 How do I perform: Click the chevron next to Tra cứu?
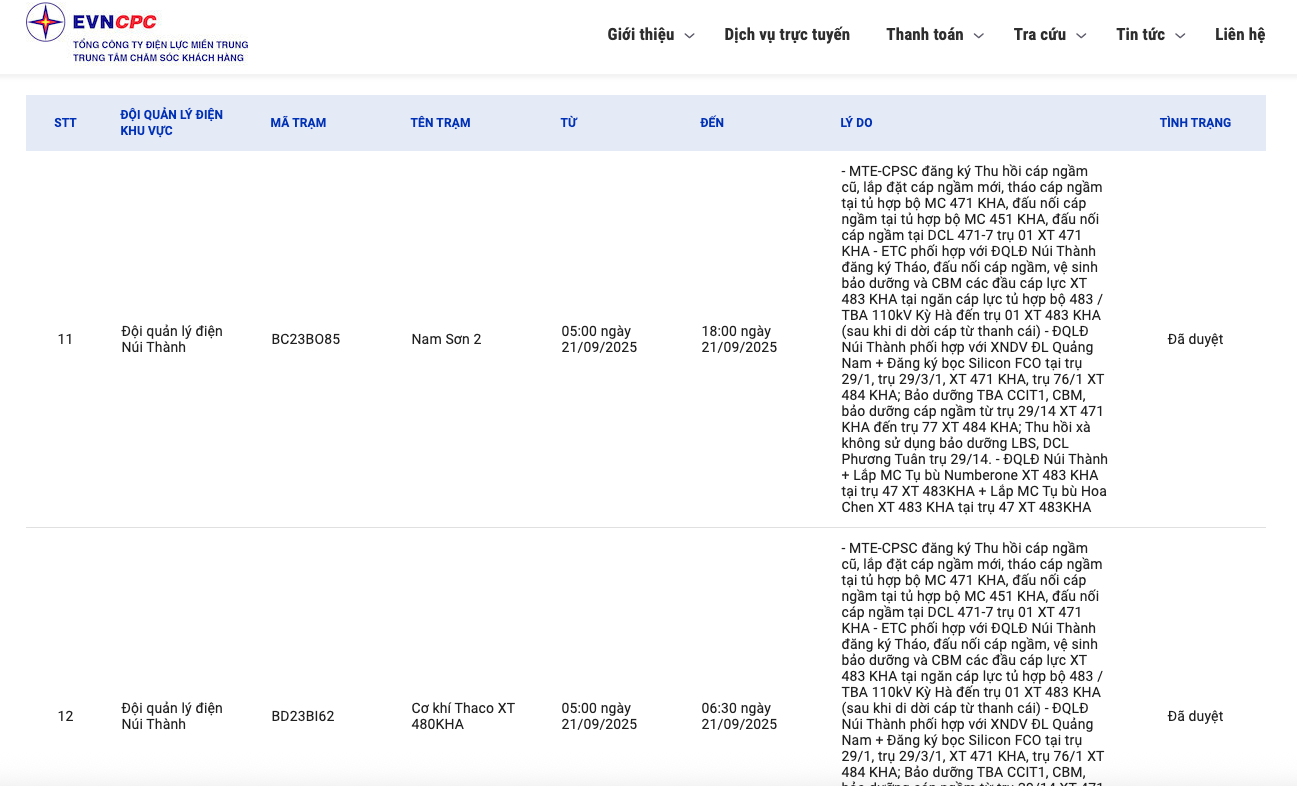pos(1081,36)
